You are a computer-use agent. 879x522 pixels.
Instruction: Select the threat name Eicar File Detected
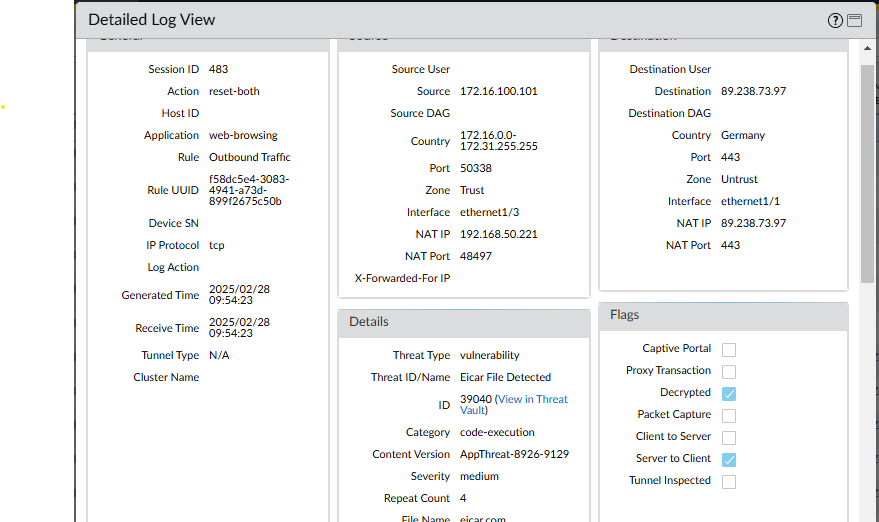[x=506, y=377]
